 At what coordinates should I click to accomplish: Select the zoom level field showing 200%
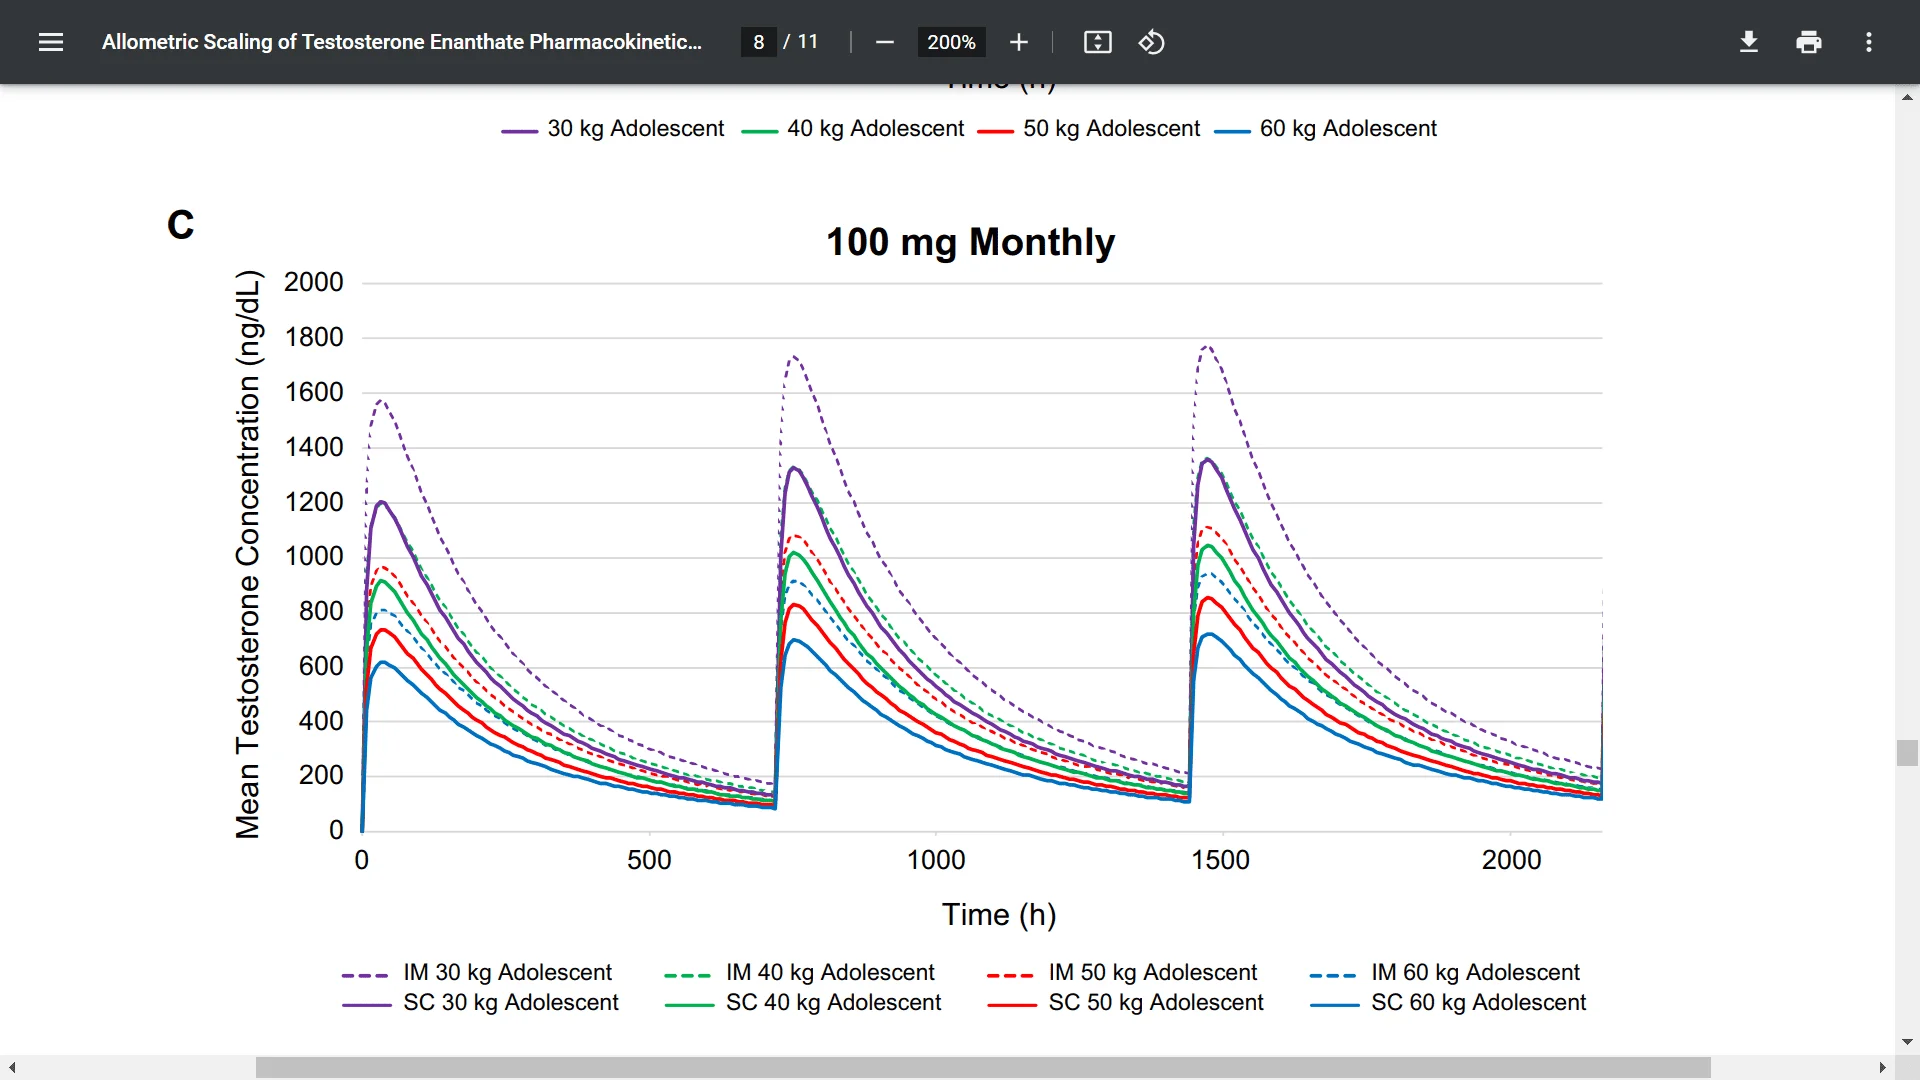point(951,42)
